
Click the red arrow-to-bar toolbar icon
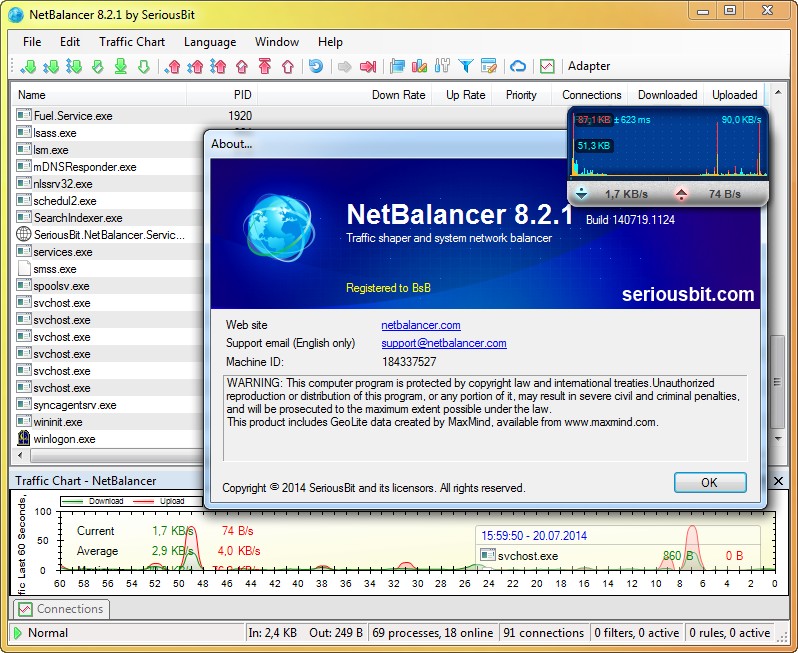click(368, 67)
